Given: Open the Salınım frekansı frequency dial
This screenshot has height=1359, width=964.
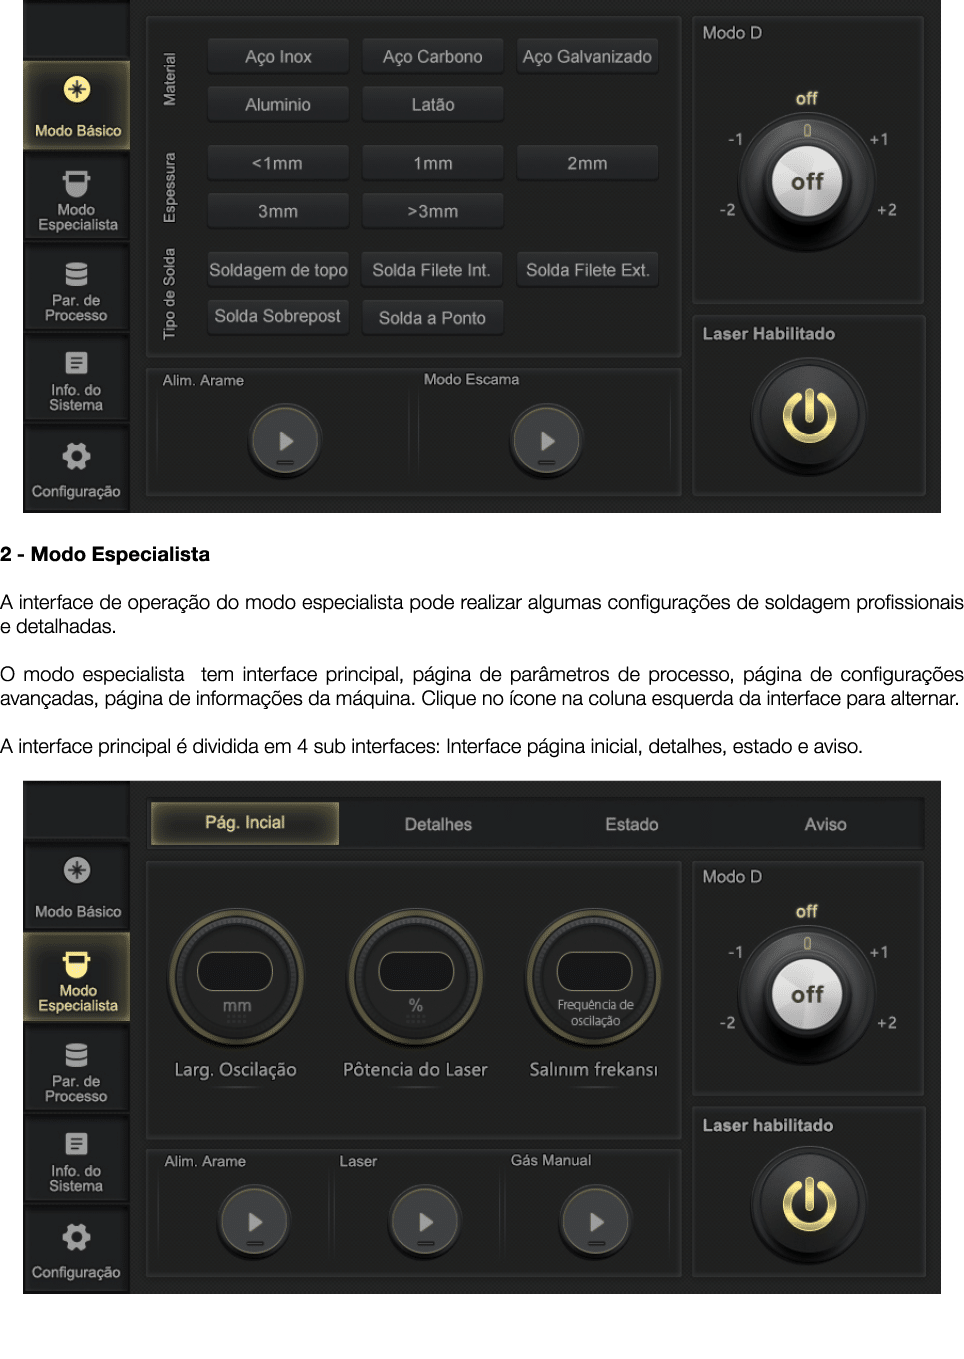Looking at the screenshot, I should (593, 975).
